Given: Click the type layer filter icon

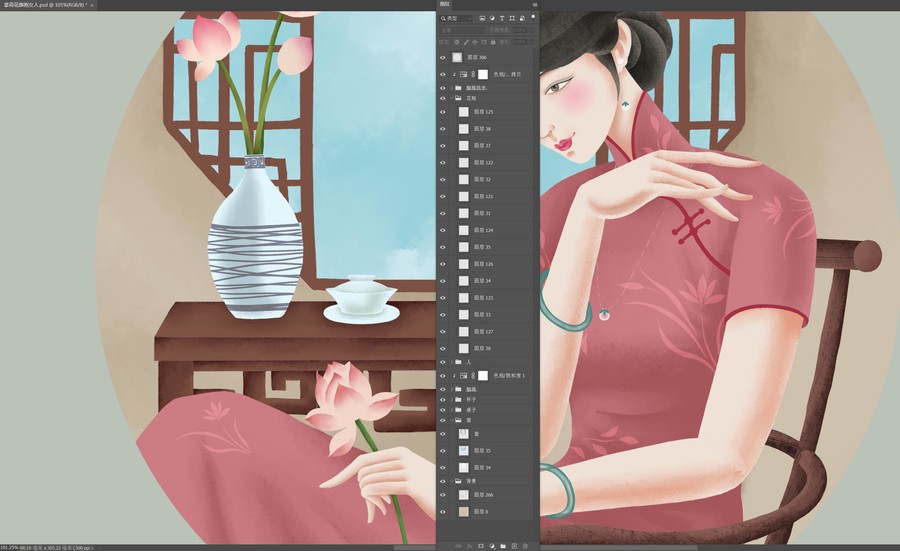Looking at the screenshot, I should click(x=502, y=18).
